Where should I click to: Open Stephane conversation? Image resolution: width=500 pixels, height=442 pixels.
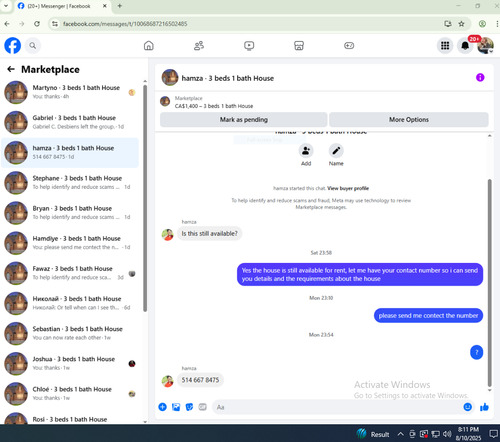[70, 183]
